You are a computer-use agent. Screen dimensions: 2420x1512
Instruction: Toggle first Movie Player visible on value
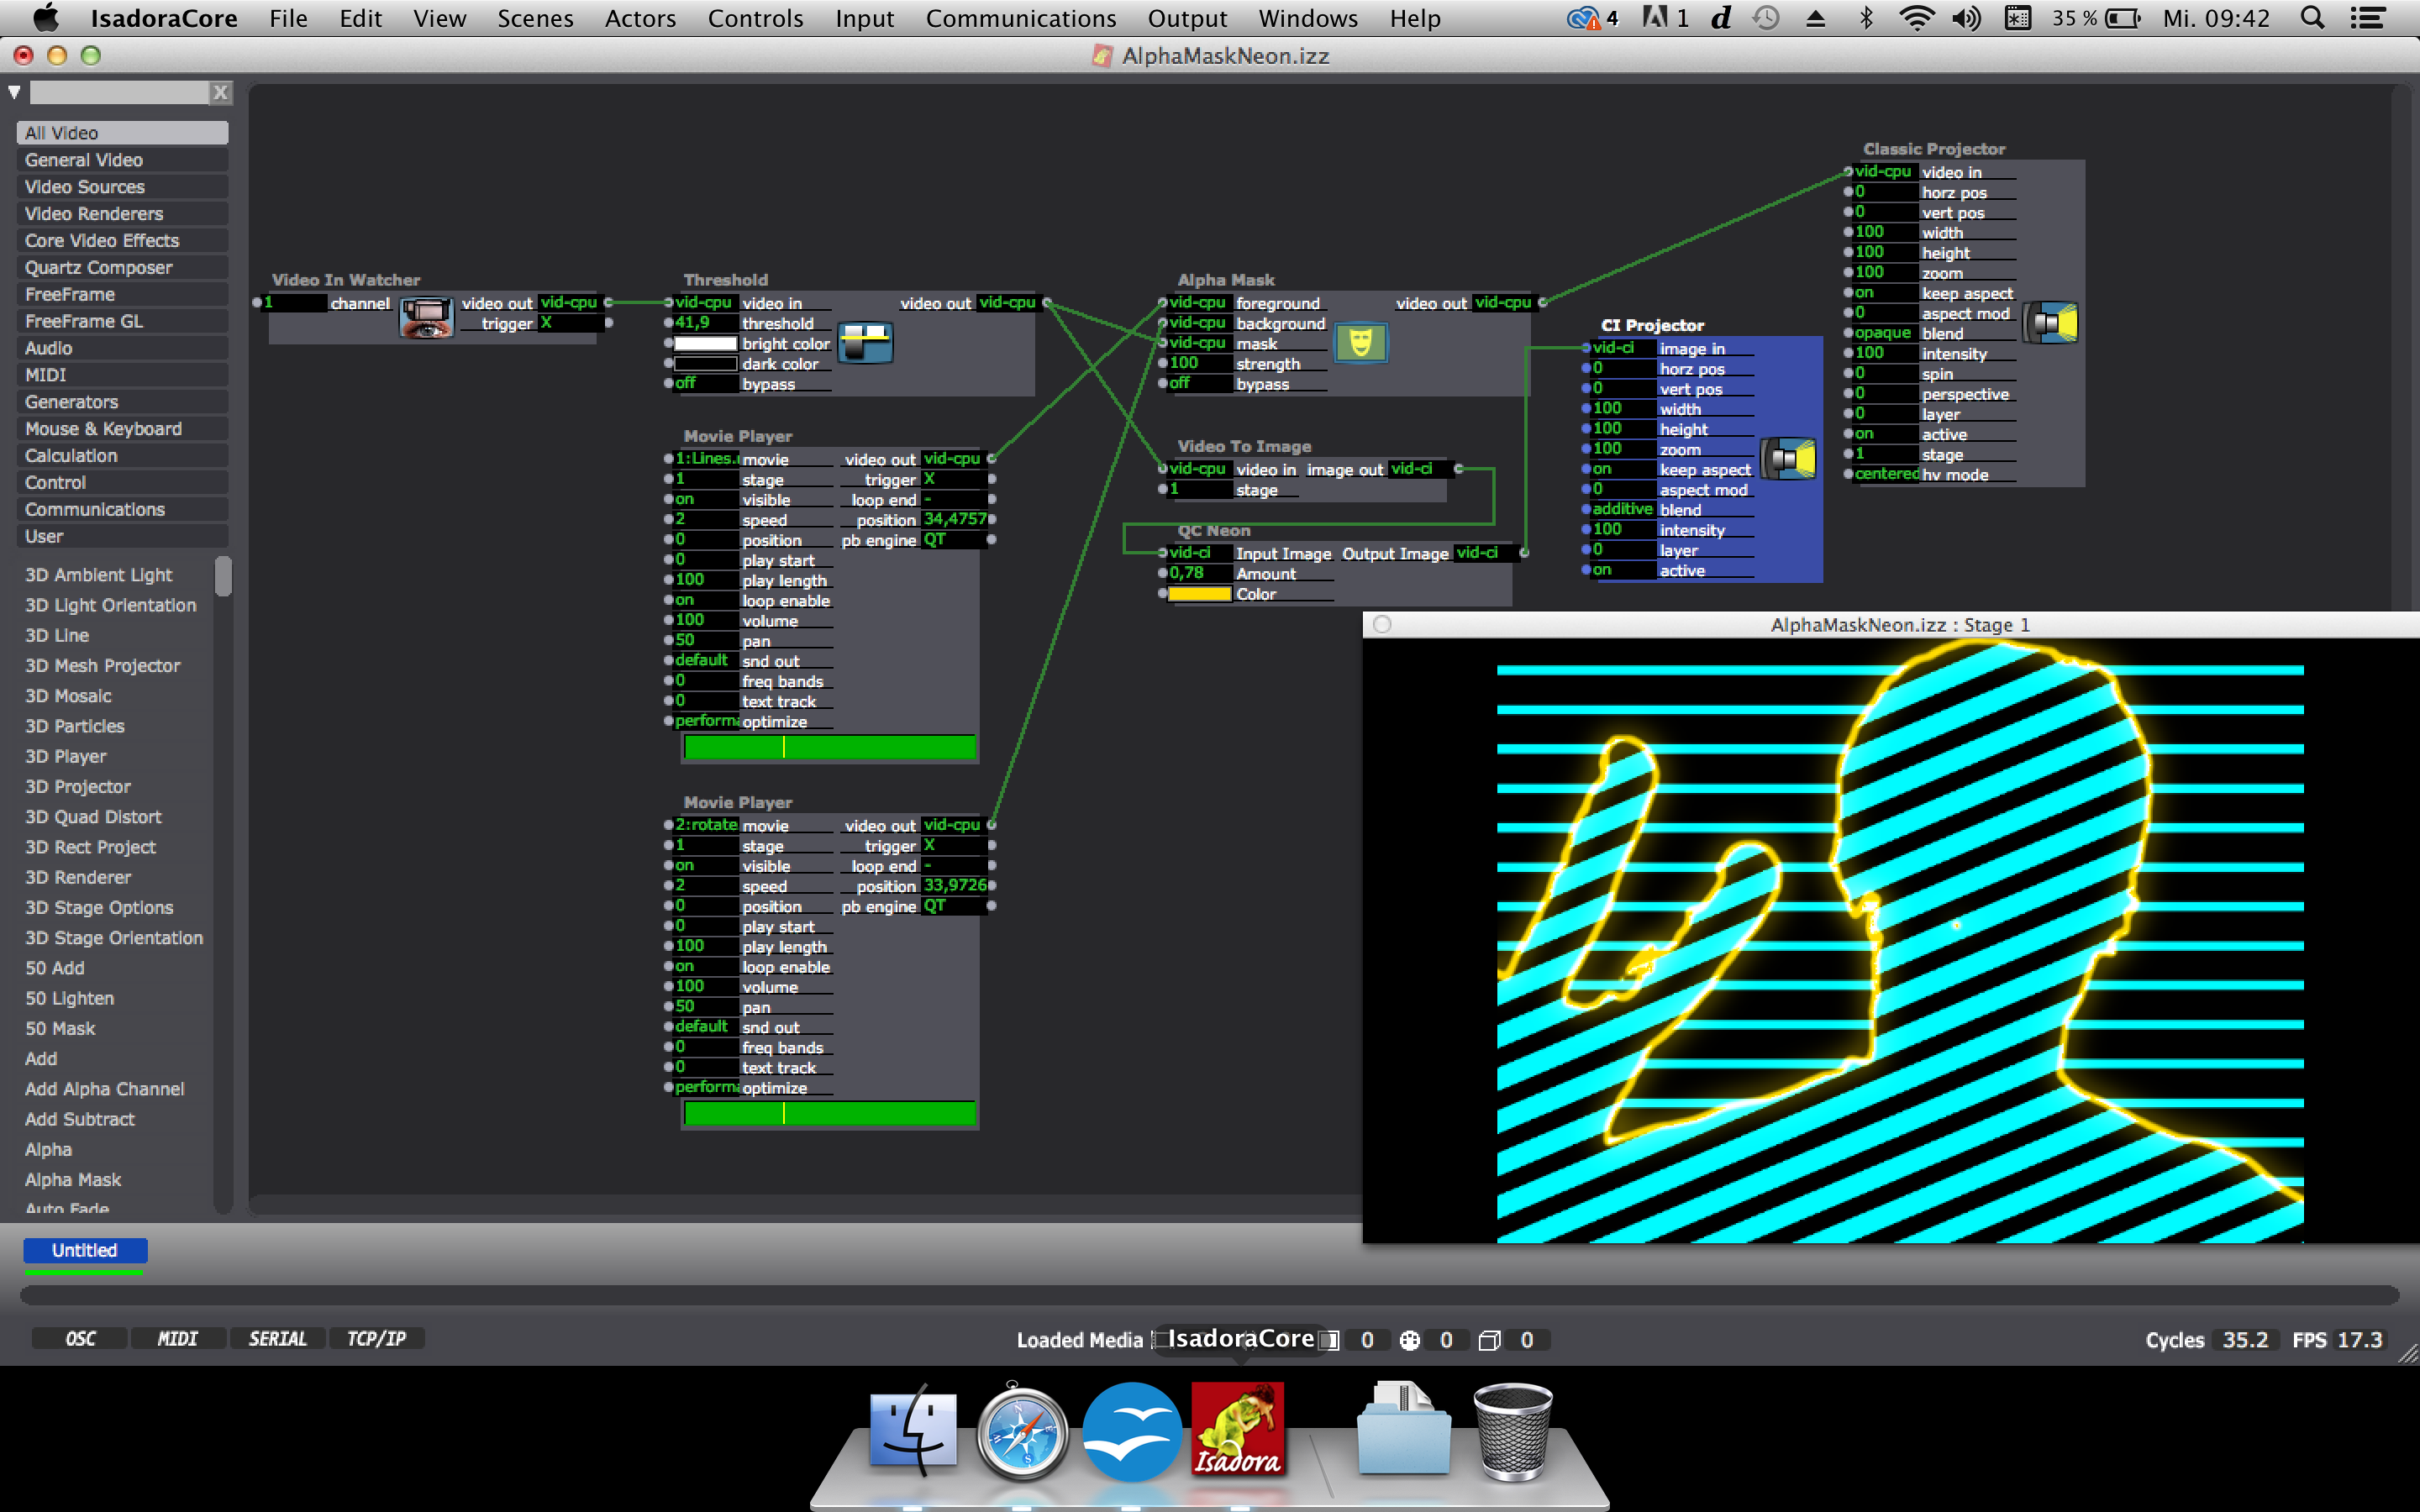(704, 499)
